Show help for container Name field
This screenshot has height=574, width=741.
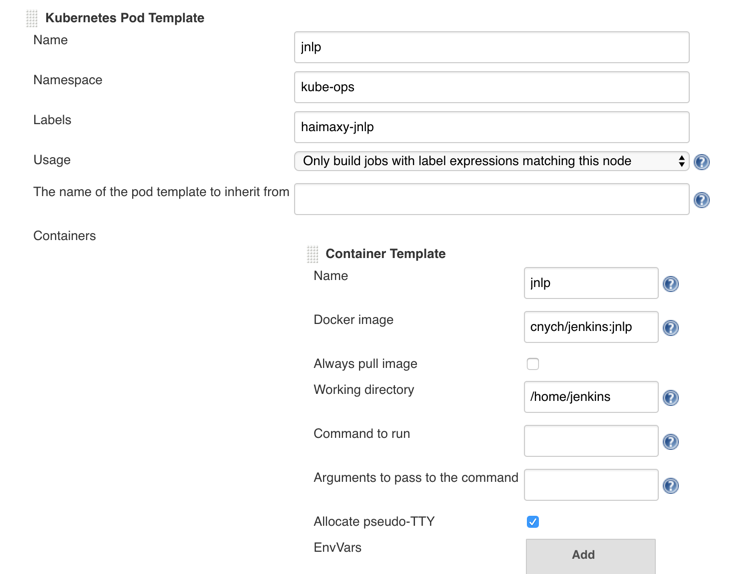tap(671, 284)
